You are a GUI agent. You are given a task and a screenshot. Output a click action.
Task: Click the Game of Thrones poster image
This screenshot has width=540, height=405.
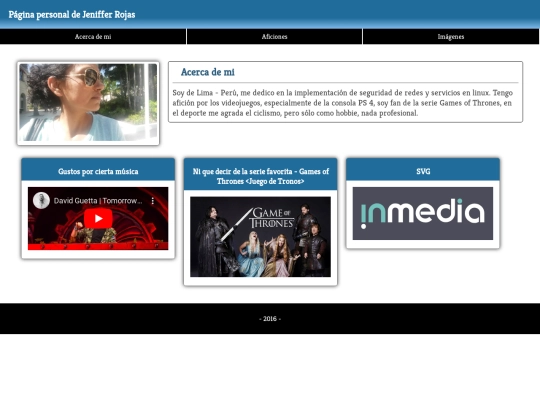[260, 237]
